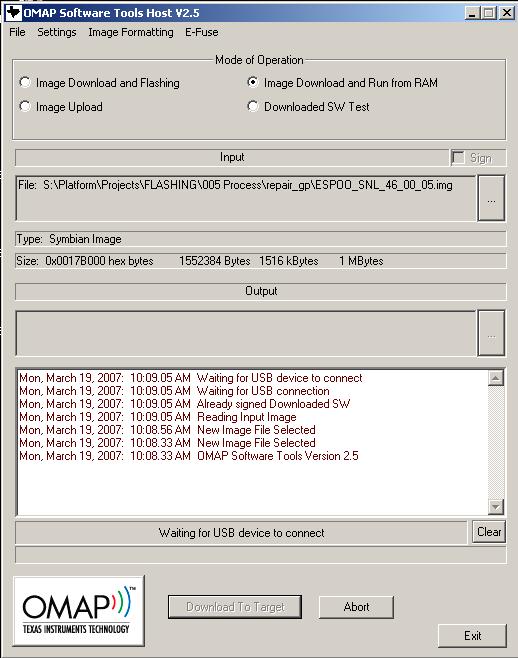Image resolution: width=518 pixels, height=658 pixels.
Task: Select 10:08.56 AM 'New Image File Selected' line
Action: (167, 430)
